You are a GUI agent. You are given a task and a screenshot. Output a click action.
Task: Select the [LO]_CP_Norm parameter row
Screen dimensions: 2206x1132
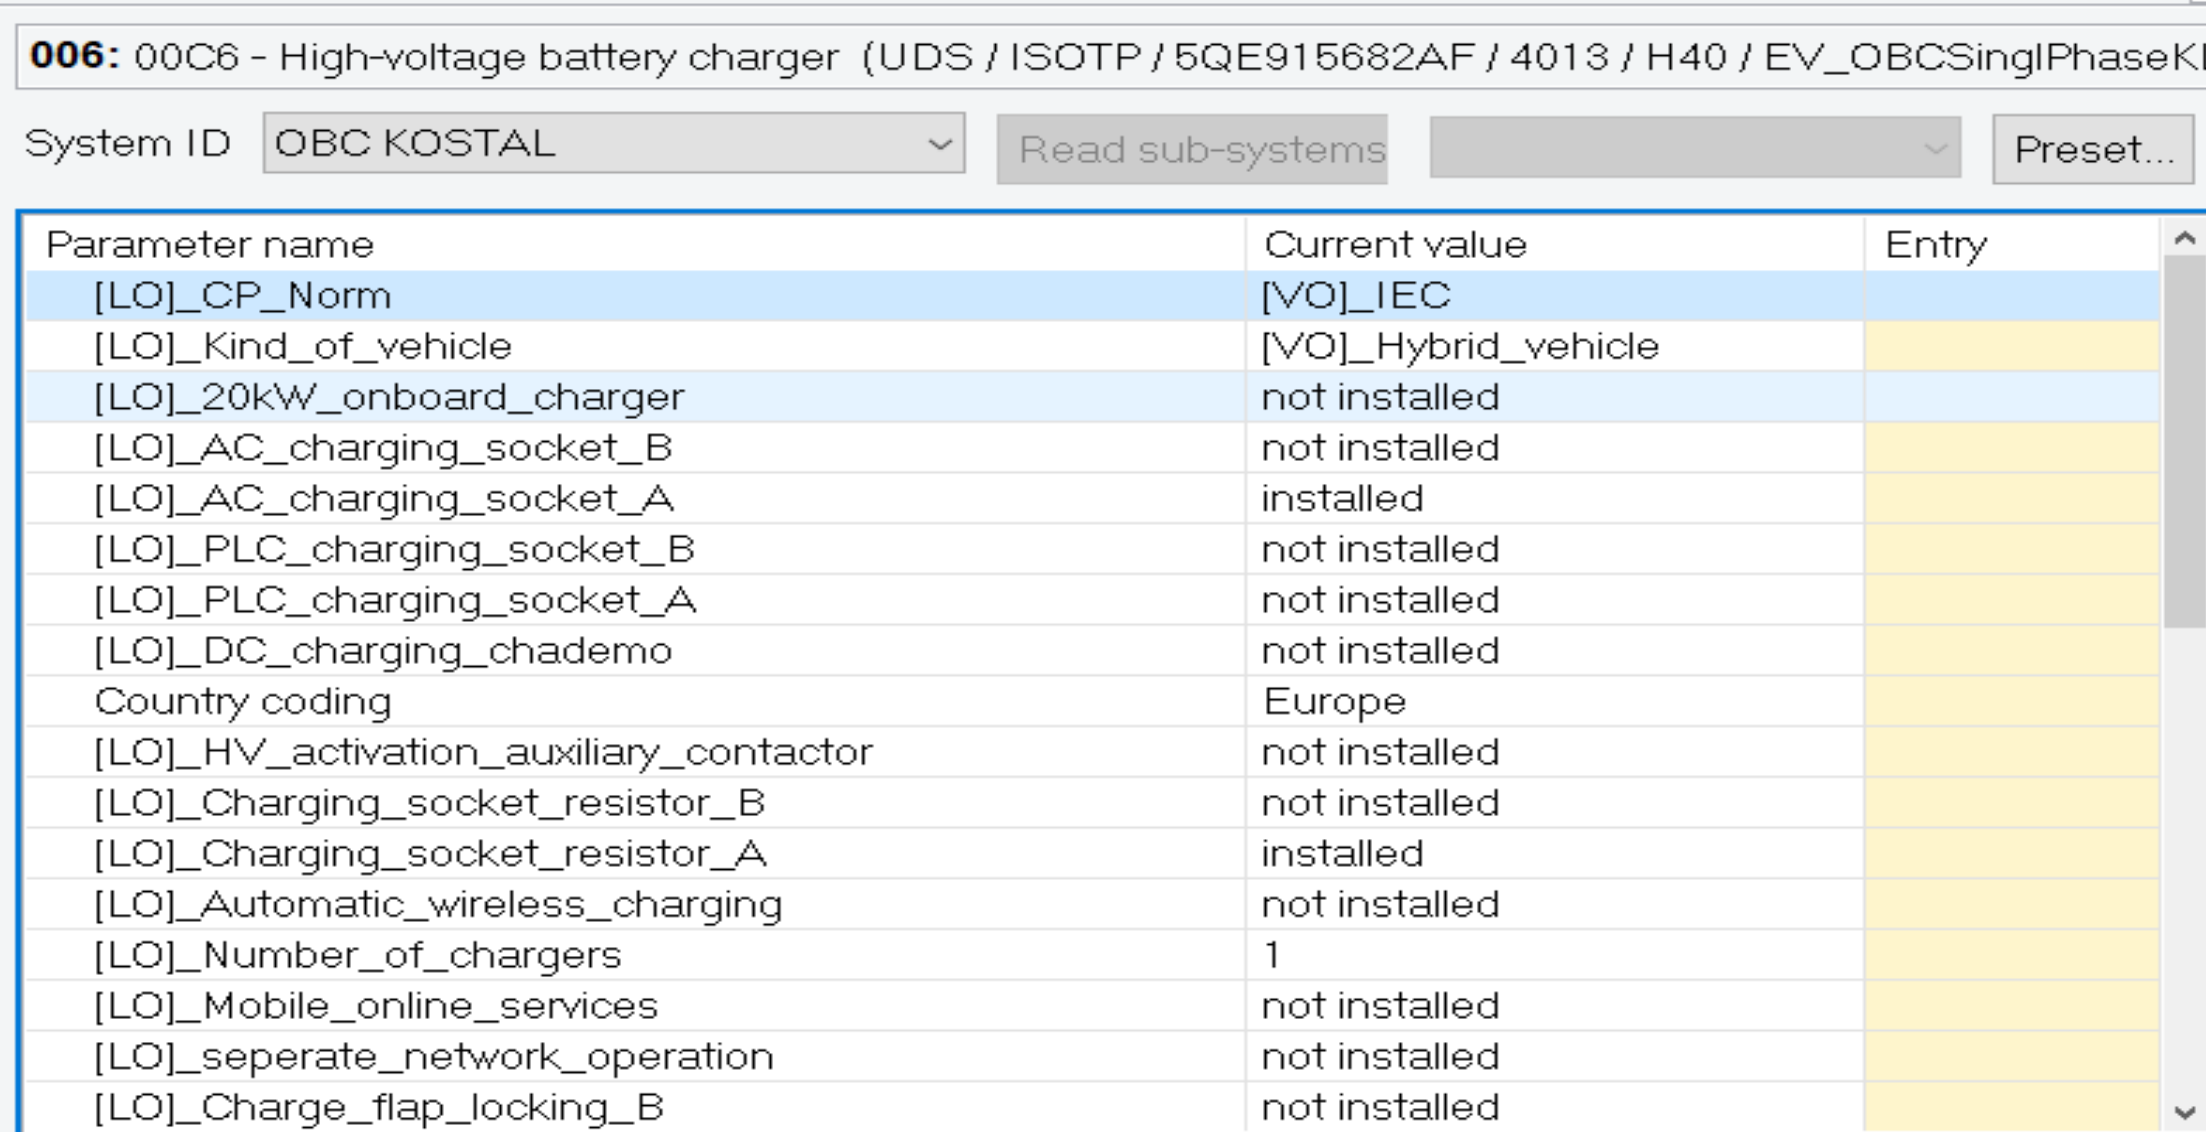(x=242, y=296)
